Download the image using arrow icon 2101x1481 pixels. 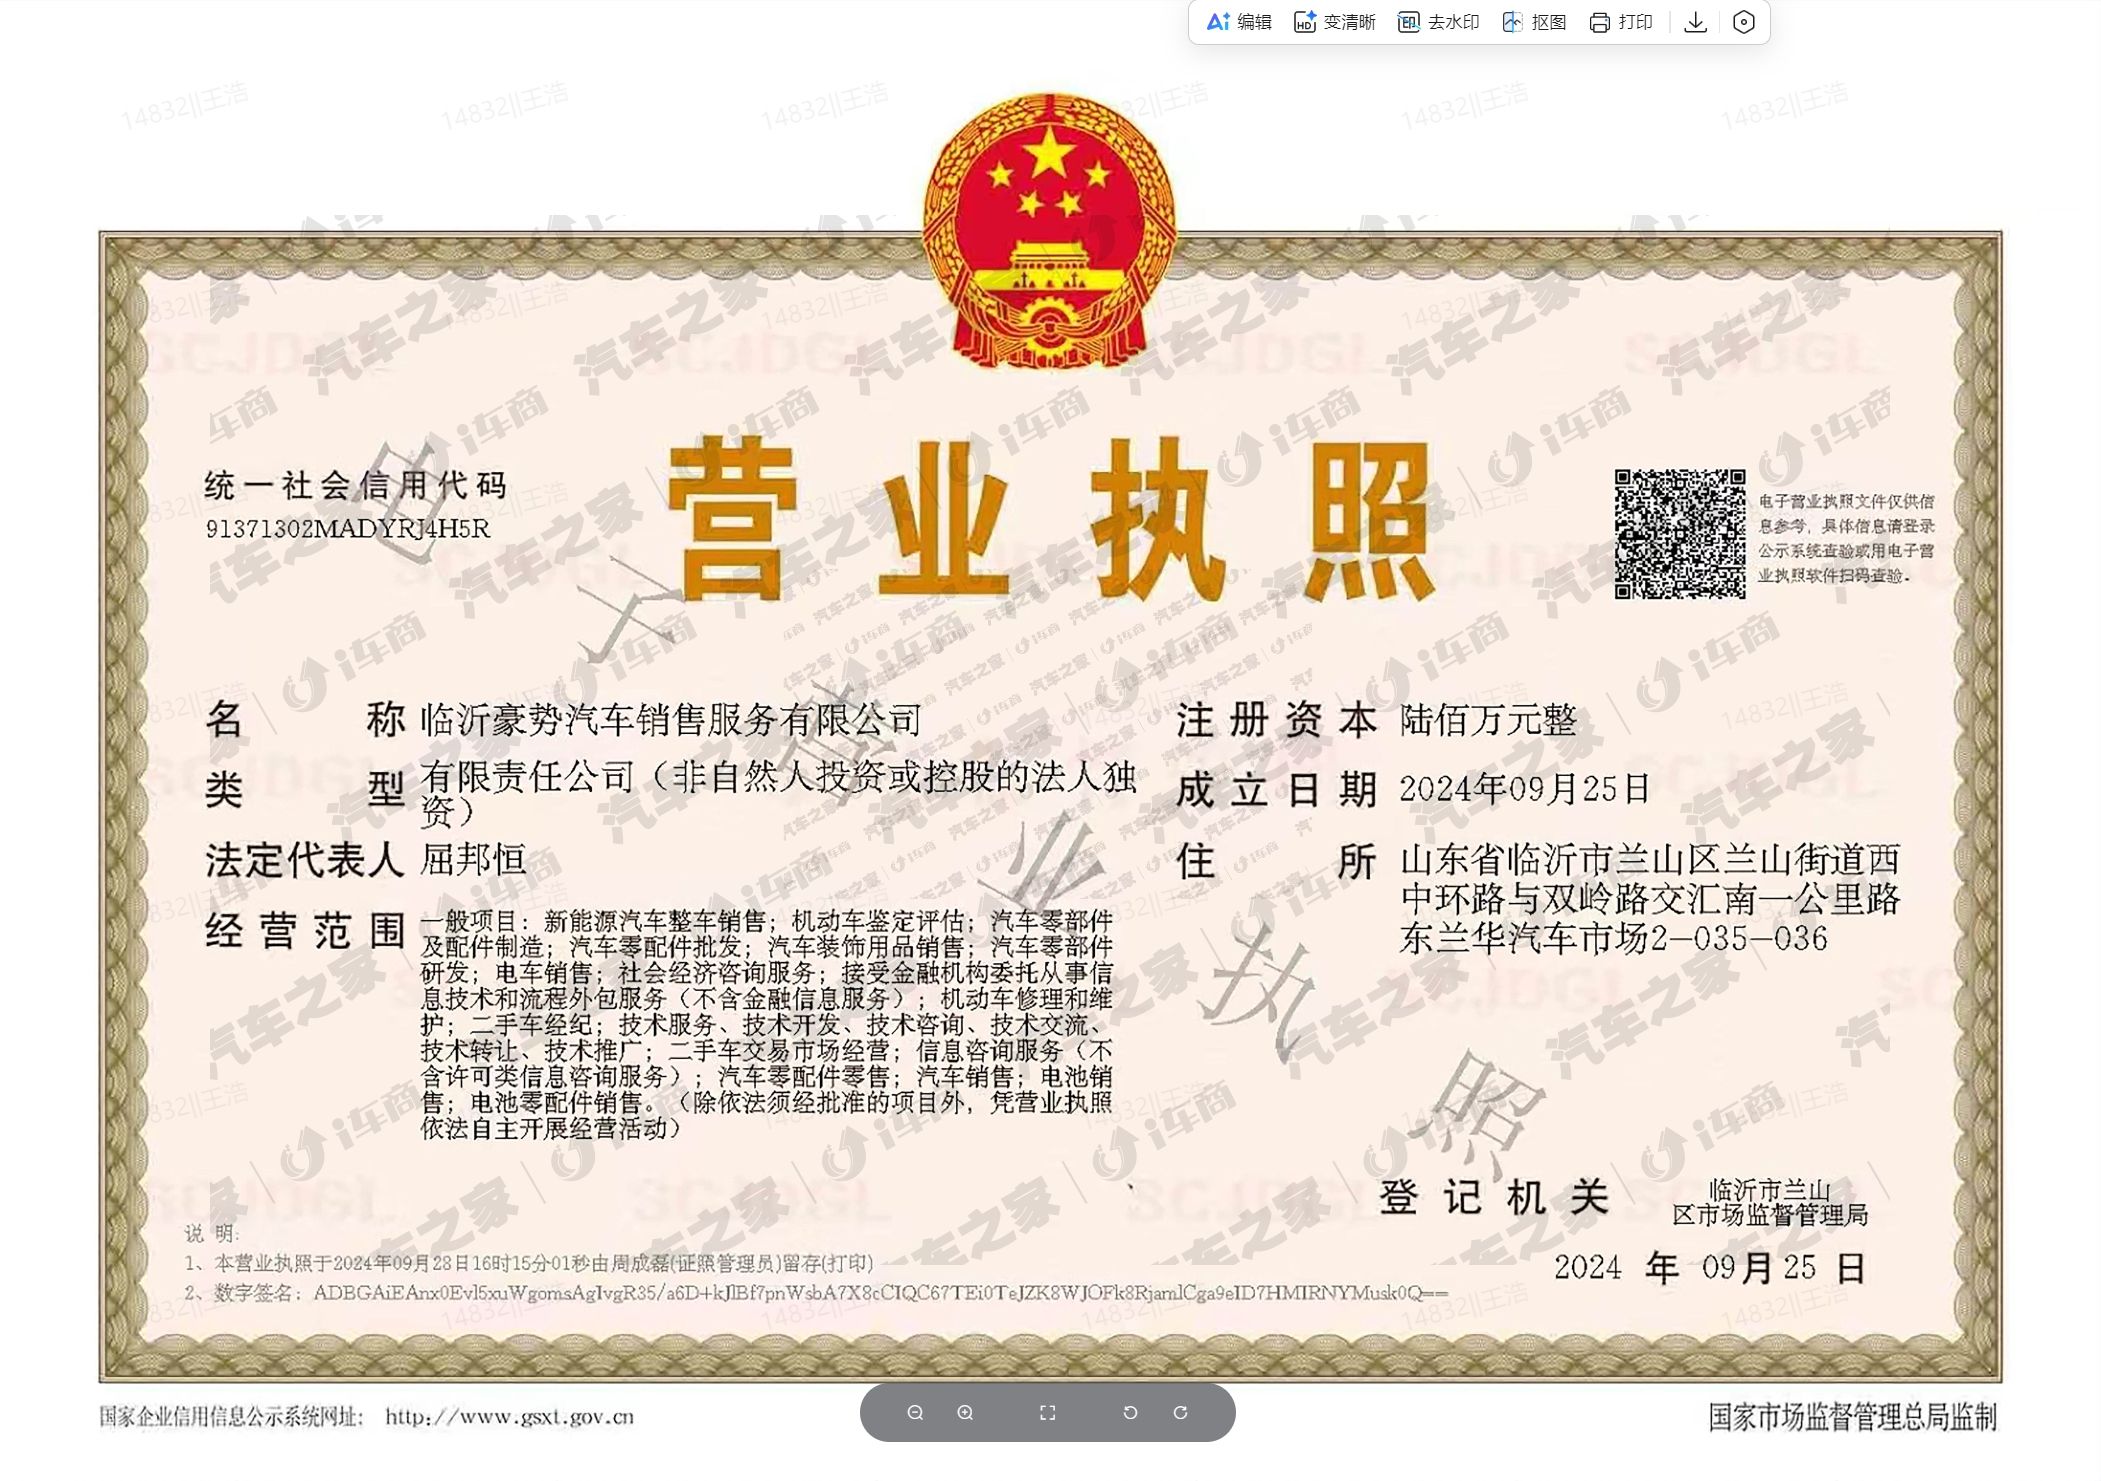pyautogui.click(x=1695, y=22)
